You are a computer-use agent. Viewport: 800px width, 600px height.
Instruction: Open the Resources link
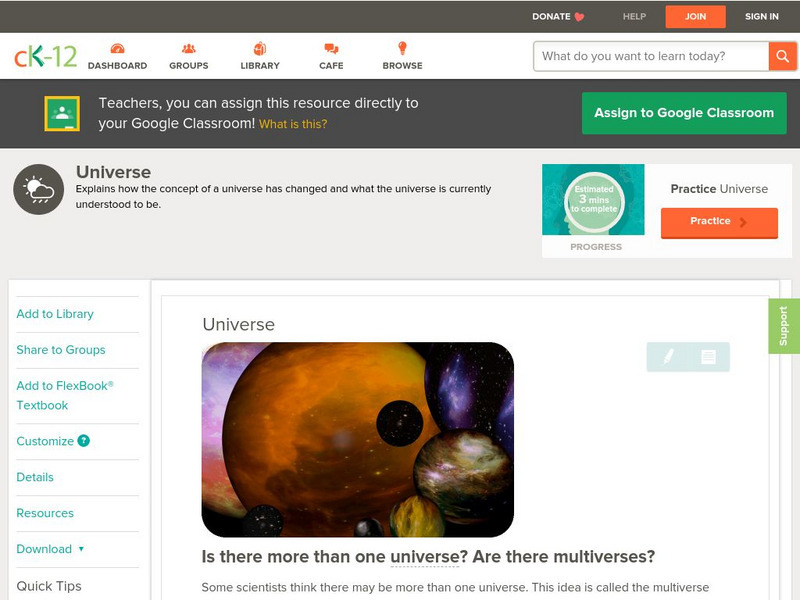coord(45,513)
